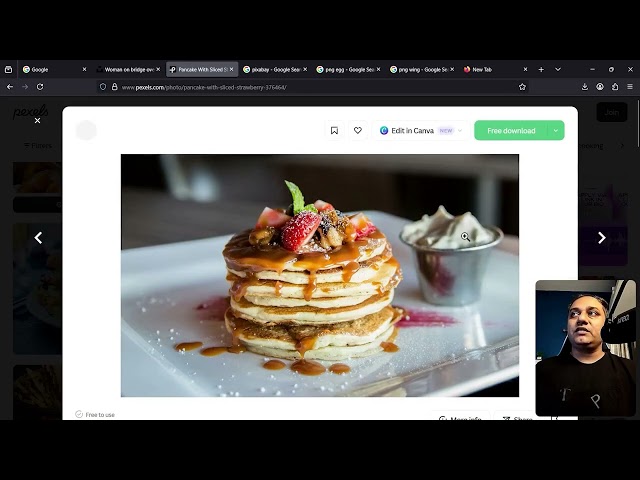
Task: Switch to the Google tab
Action: pos(54,70)
